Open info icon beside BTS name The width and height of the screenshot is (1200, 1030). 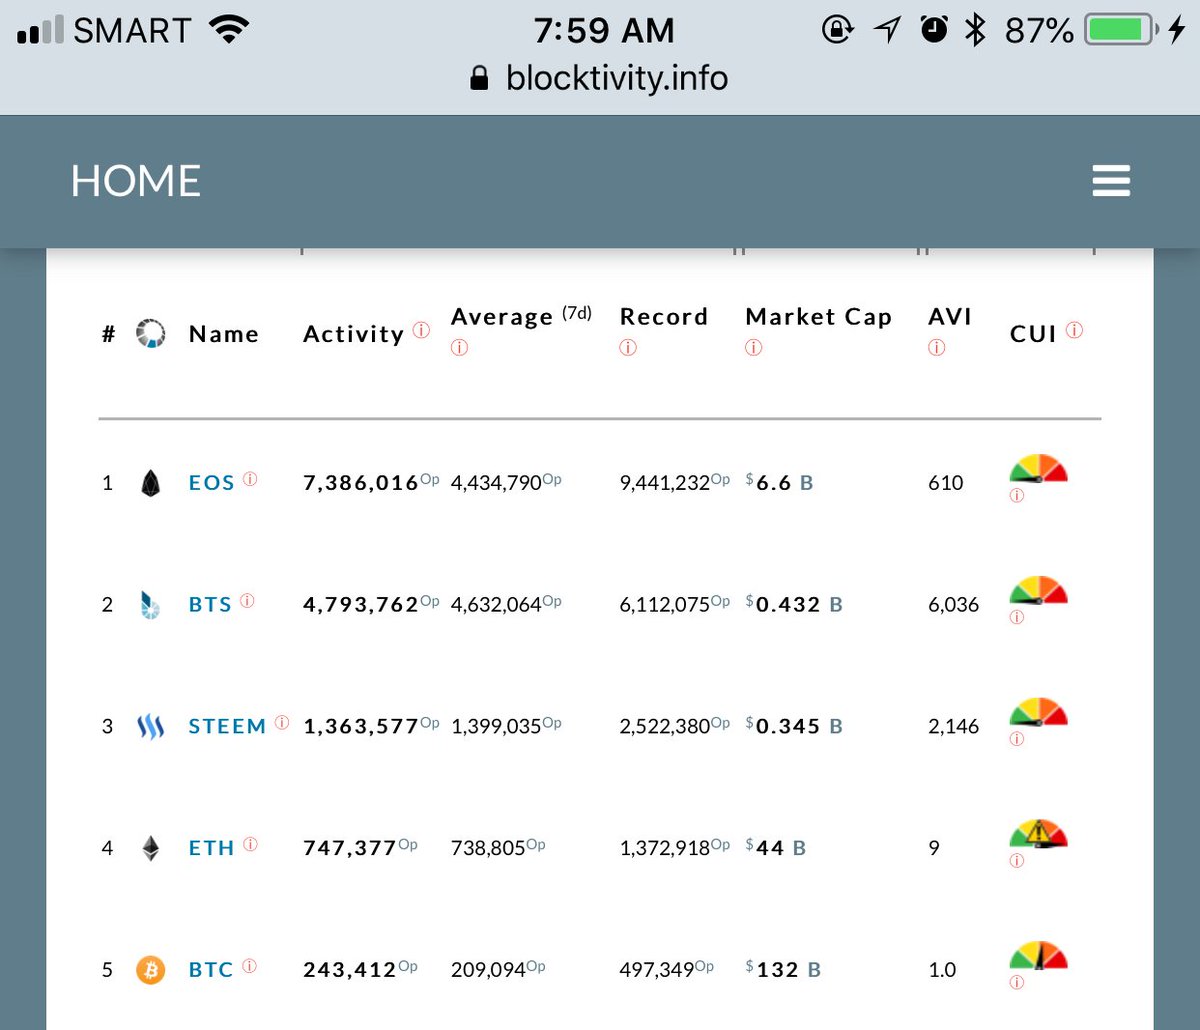(x=247, y=600)
